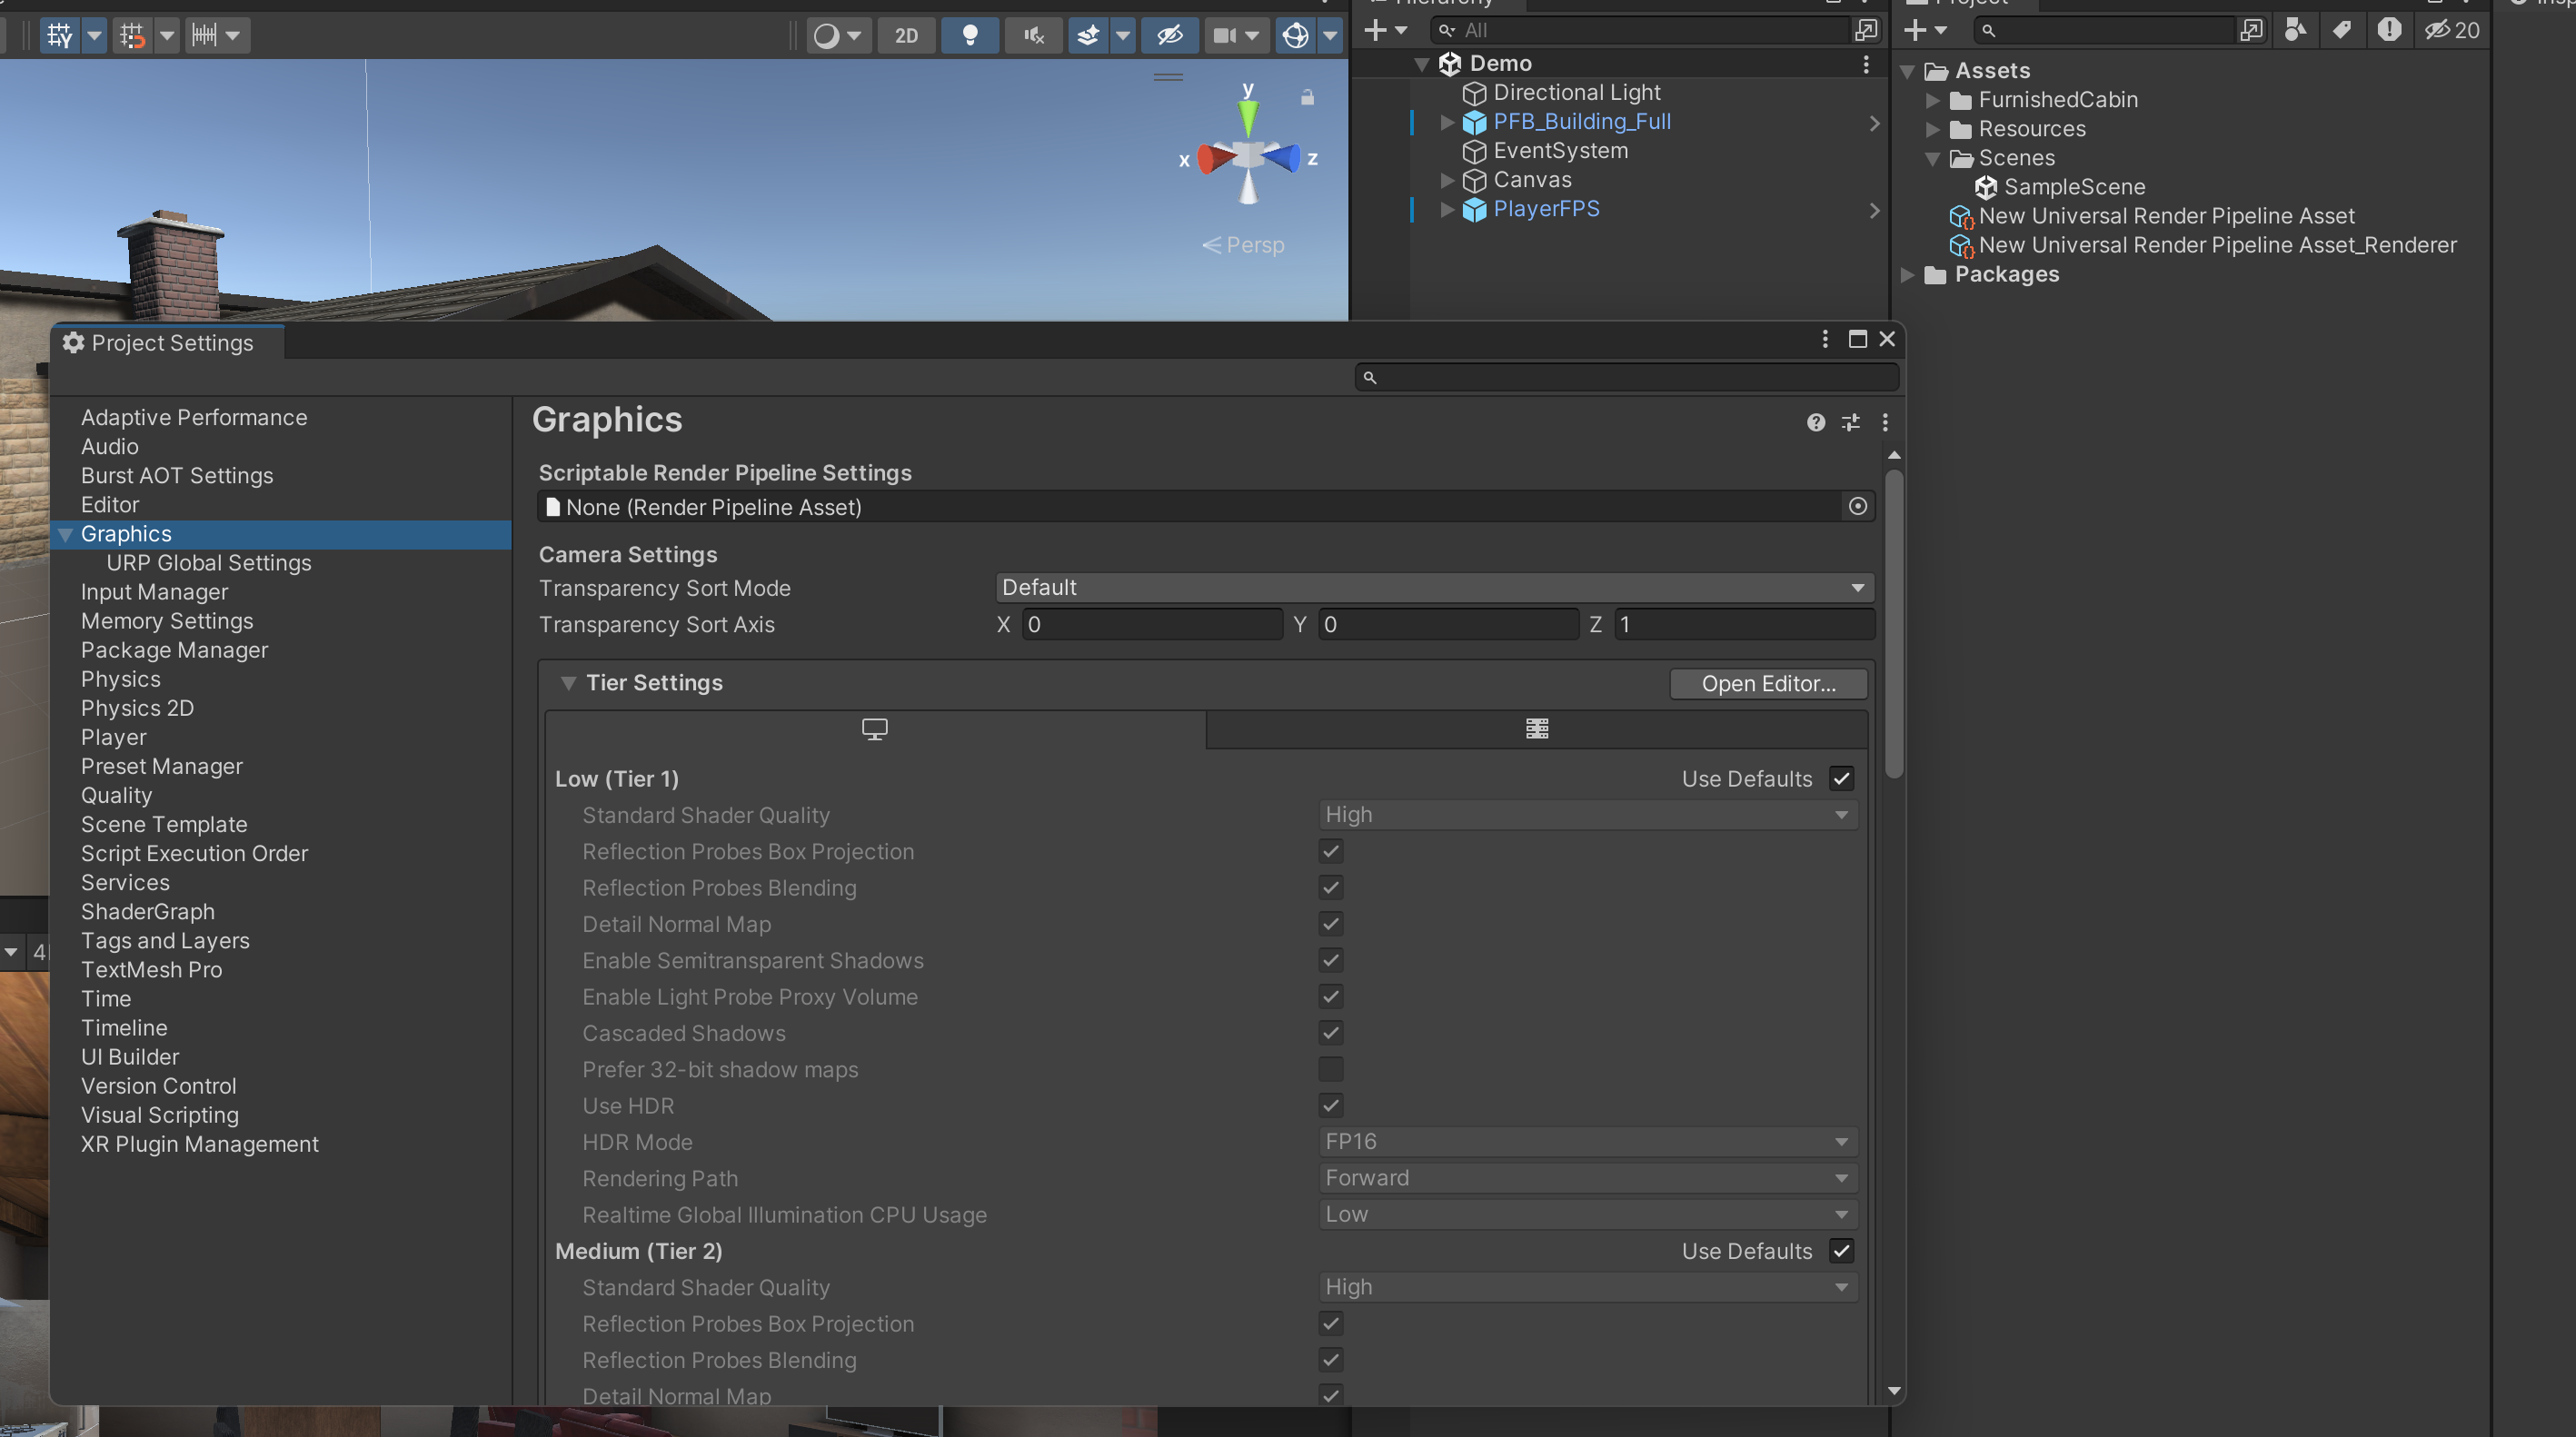Toggle grid snapping icon
The width and height of the screenshot is (2576, 1437).
pyautogui.click(x=60, y=36)
